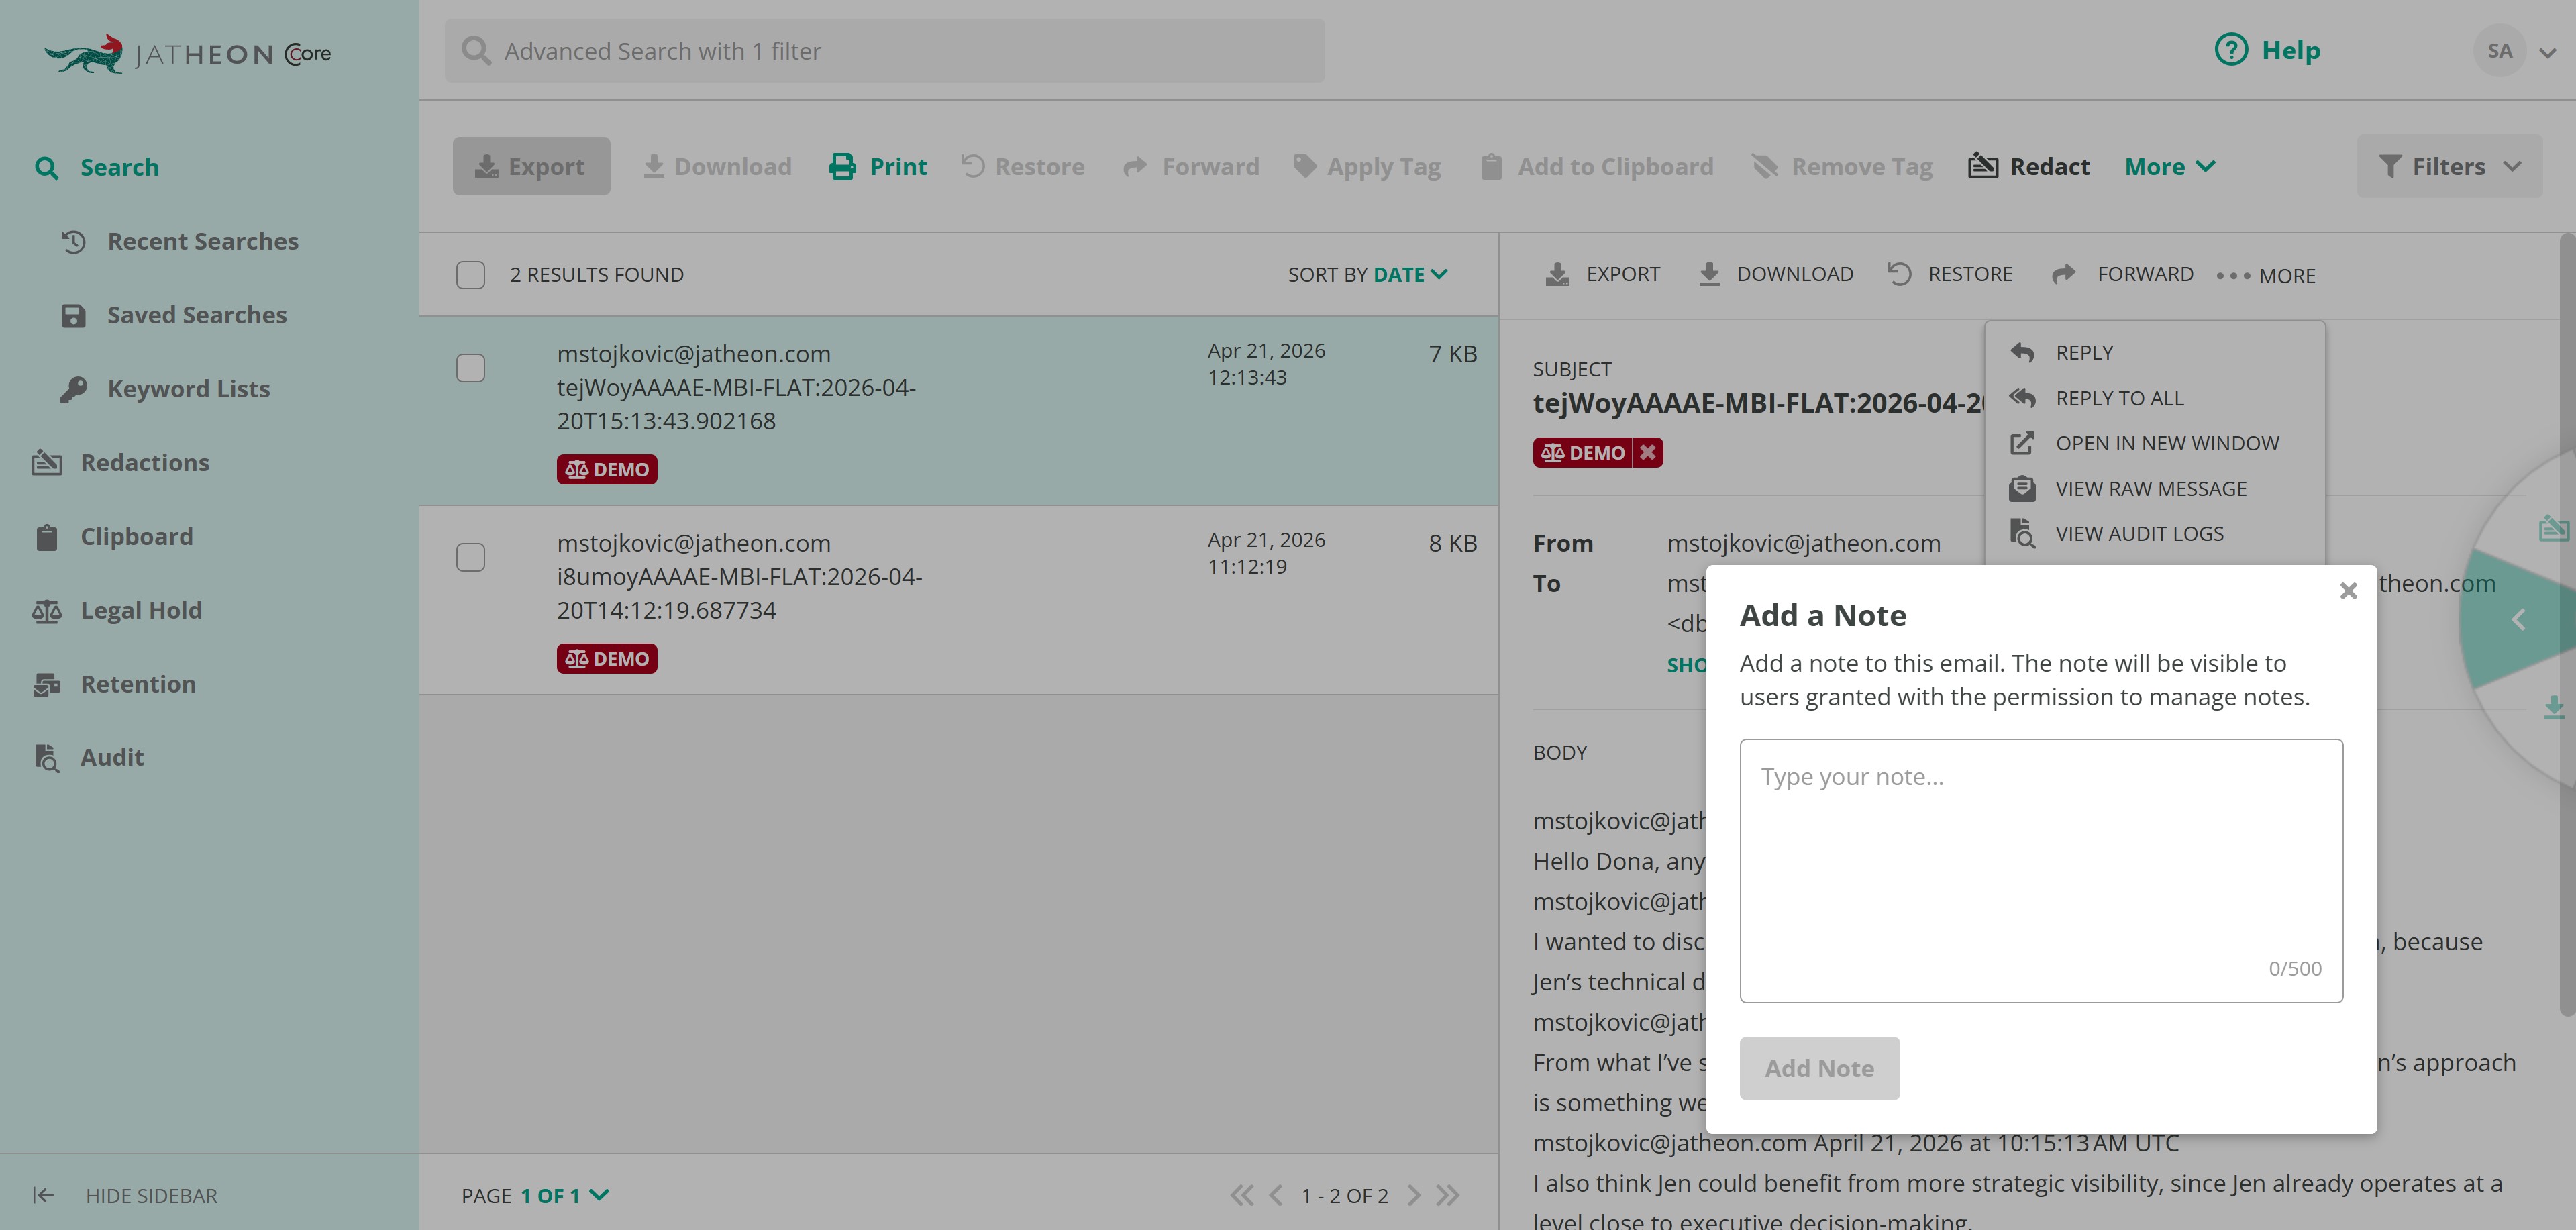Viewport: 2576px width, 1230px height.
Task: Click the Forward button in main toolbar
Action: (x=1190, y=166)
